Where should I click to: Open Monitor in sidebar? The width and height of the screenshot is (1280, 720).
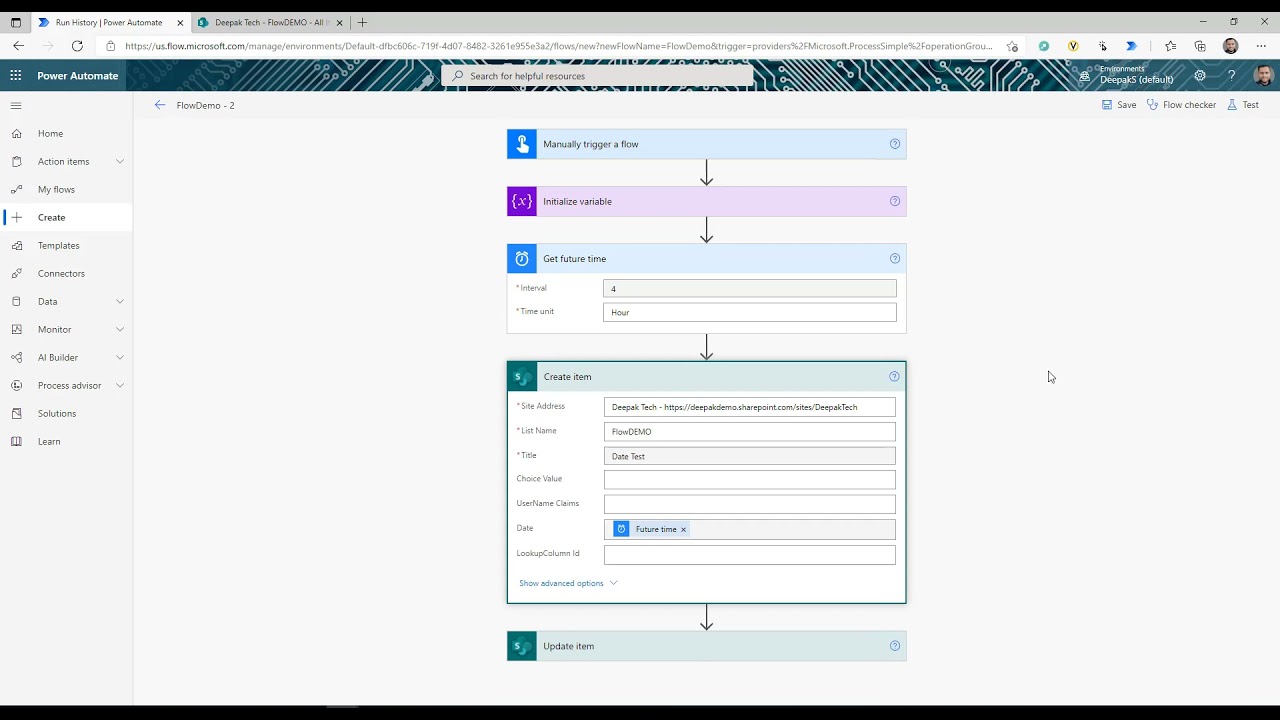pyautogui.click(x=54, y=329)
